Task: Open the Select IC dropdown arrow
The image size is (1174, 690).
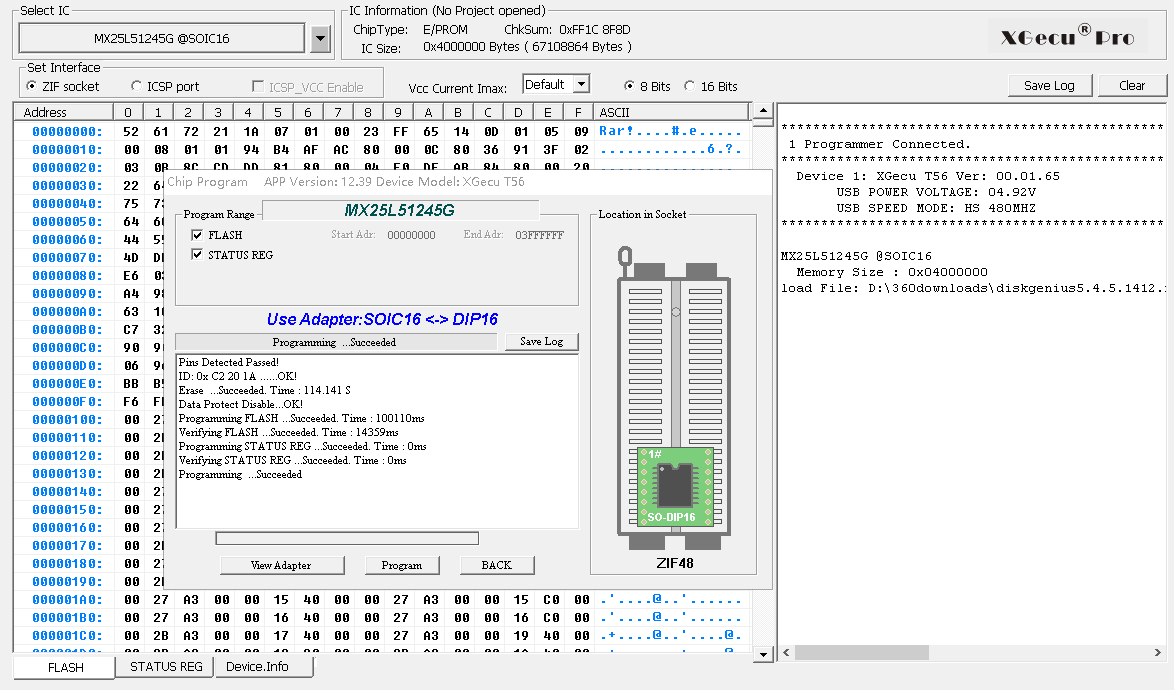Action: coord(320,39)
